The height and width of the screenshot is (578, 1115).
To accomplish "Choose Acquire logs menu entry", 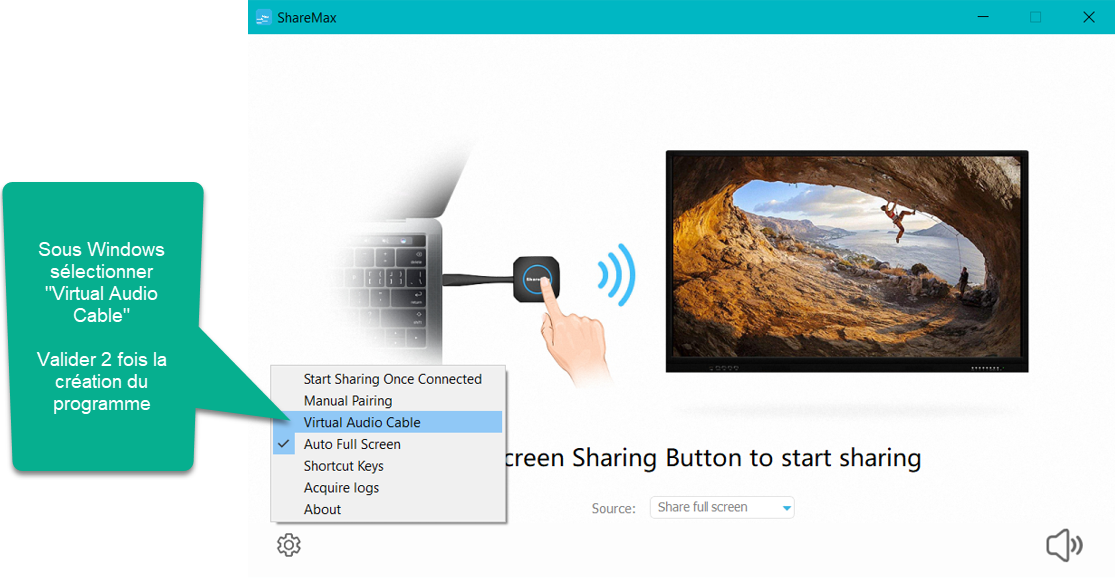I will click(x=341, y=488).
